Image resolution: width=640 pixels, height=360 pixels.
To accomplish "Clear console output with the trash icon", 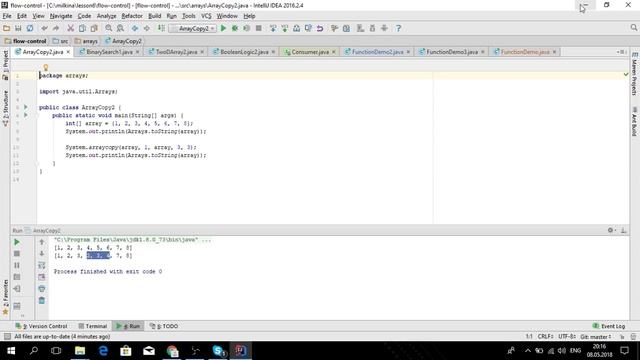I will tap(42, 300).
